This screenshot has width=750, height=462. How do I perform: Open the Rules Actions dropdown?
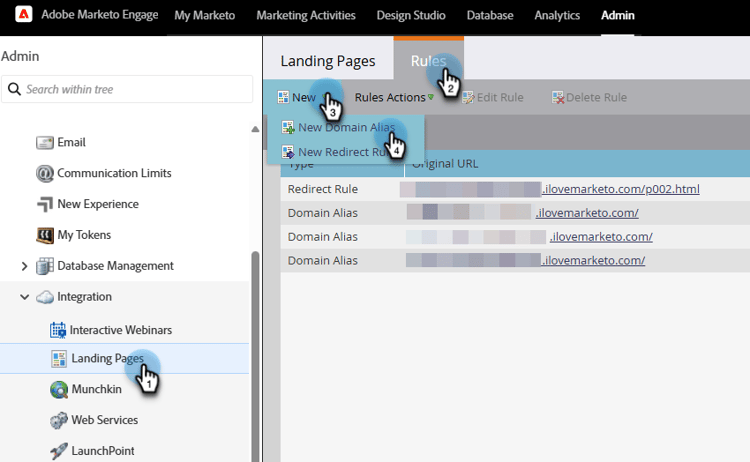click(394, 97)
